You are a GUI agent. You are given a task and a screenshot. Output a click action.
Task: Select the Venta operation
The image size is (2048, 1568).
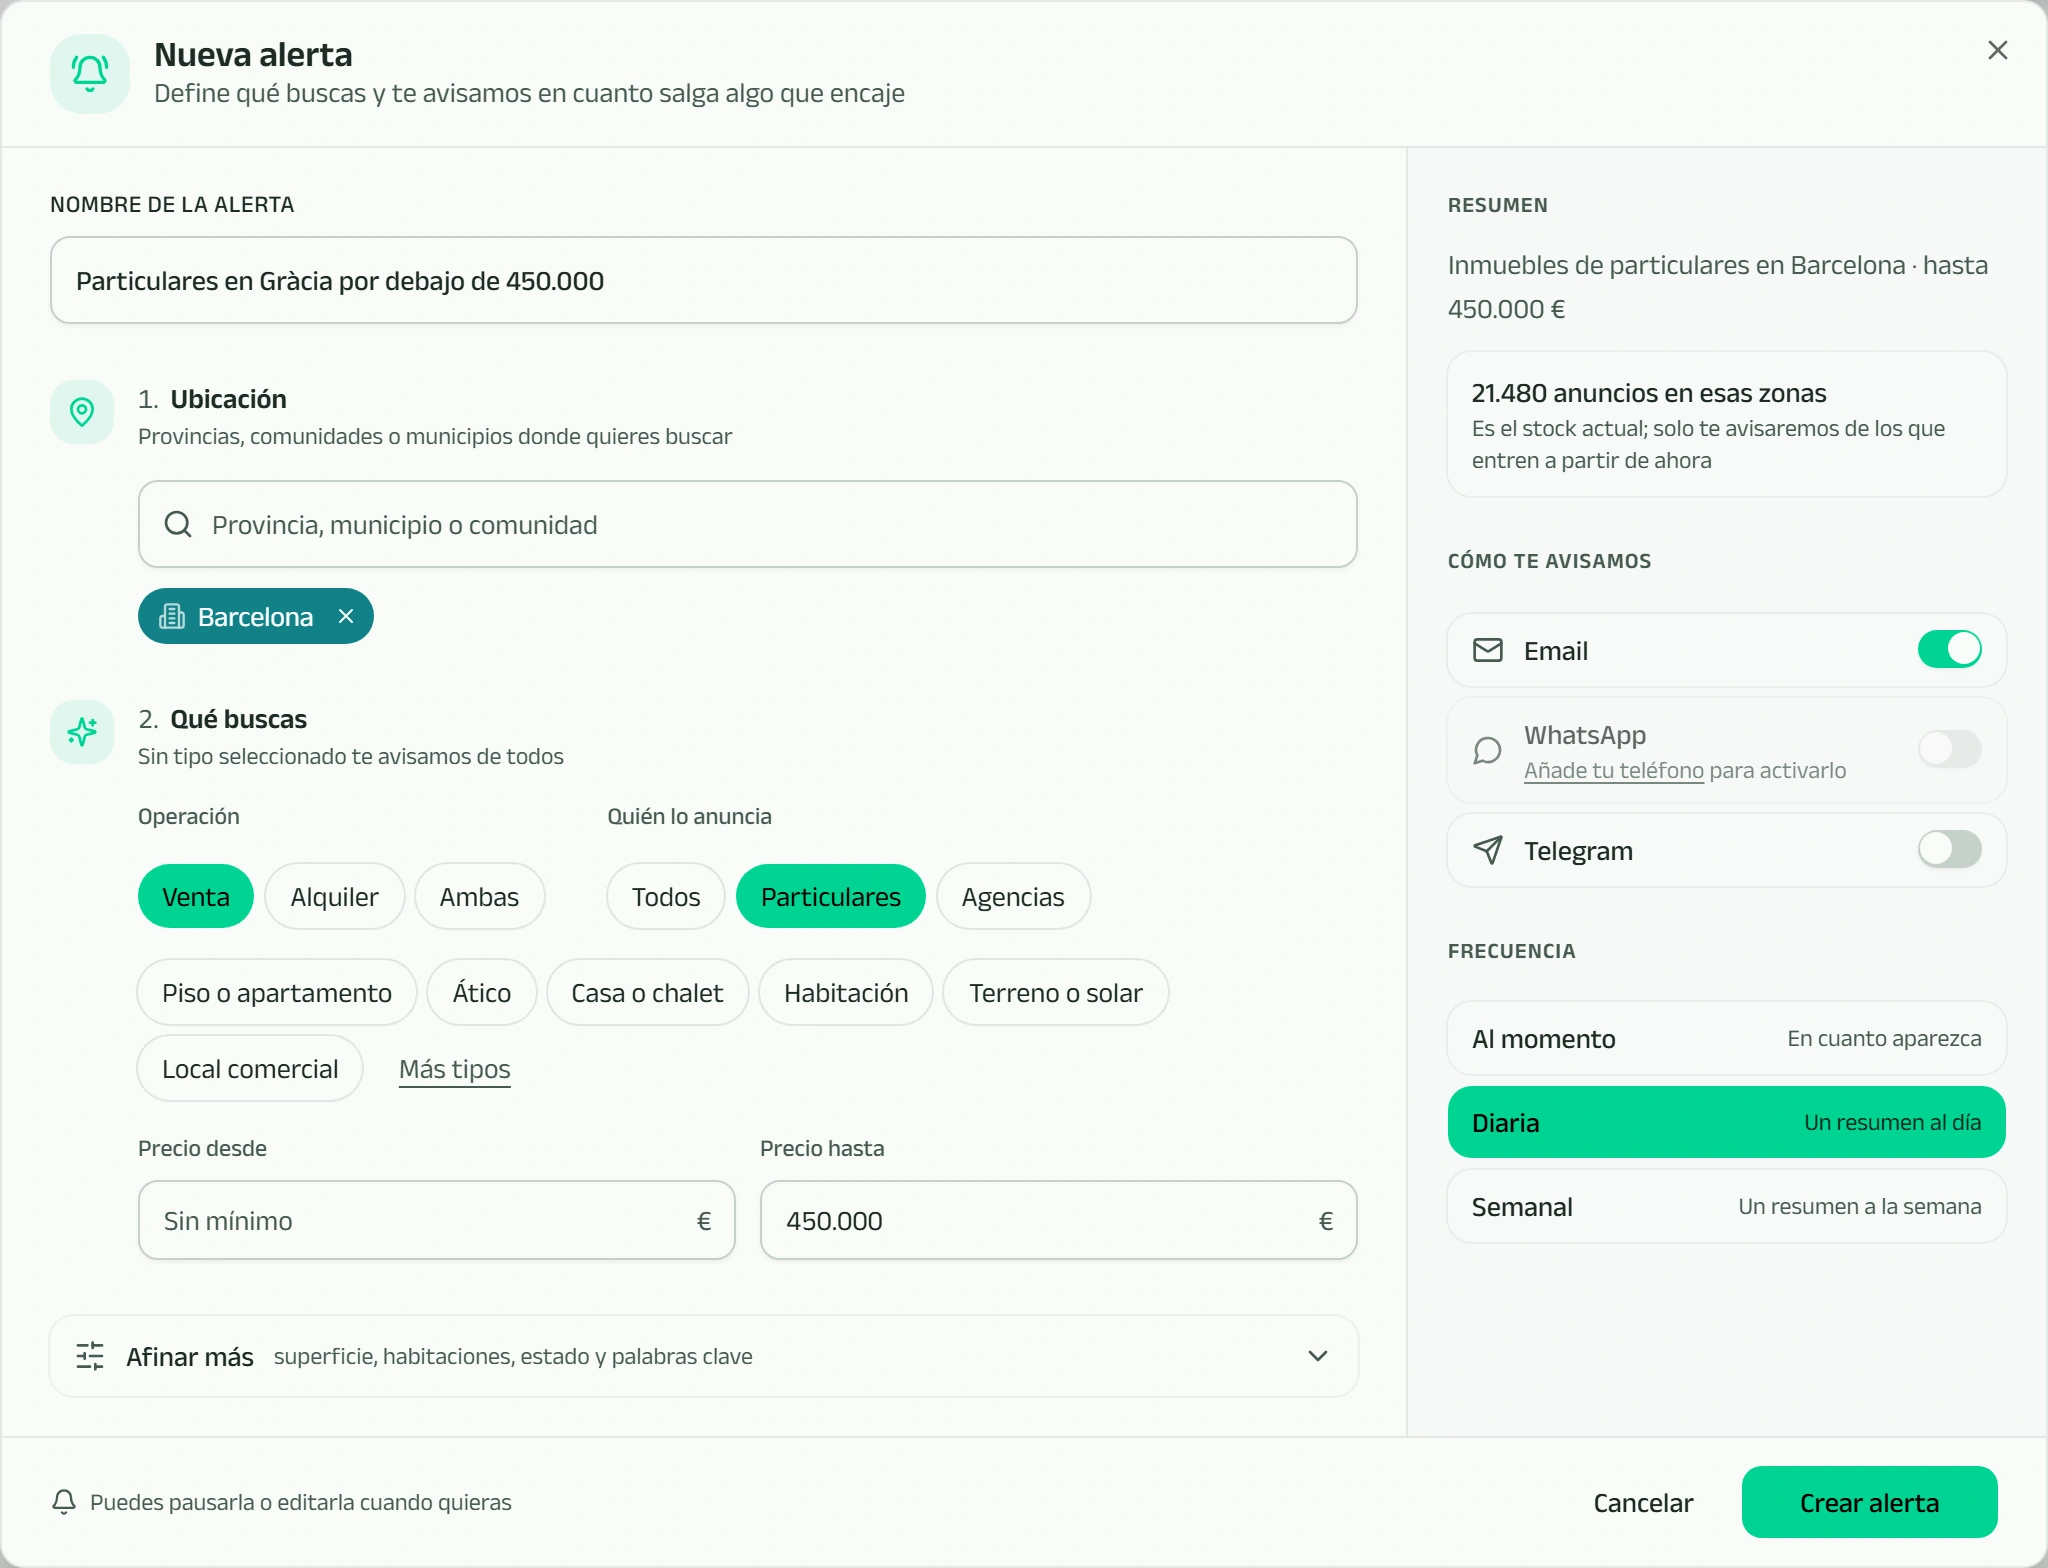196,896
